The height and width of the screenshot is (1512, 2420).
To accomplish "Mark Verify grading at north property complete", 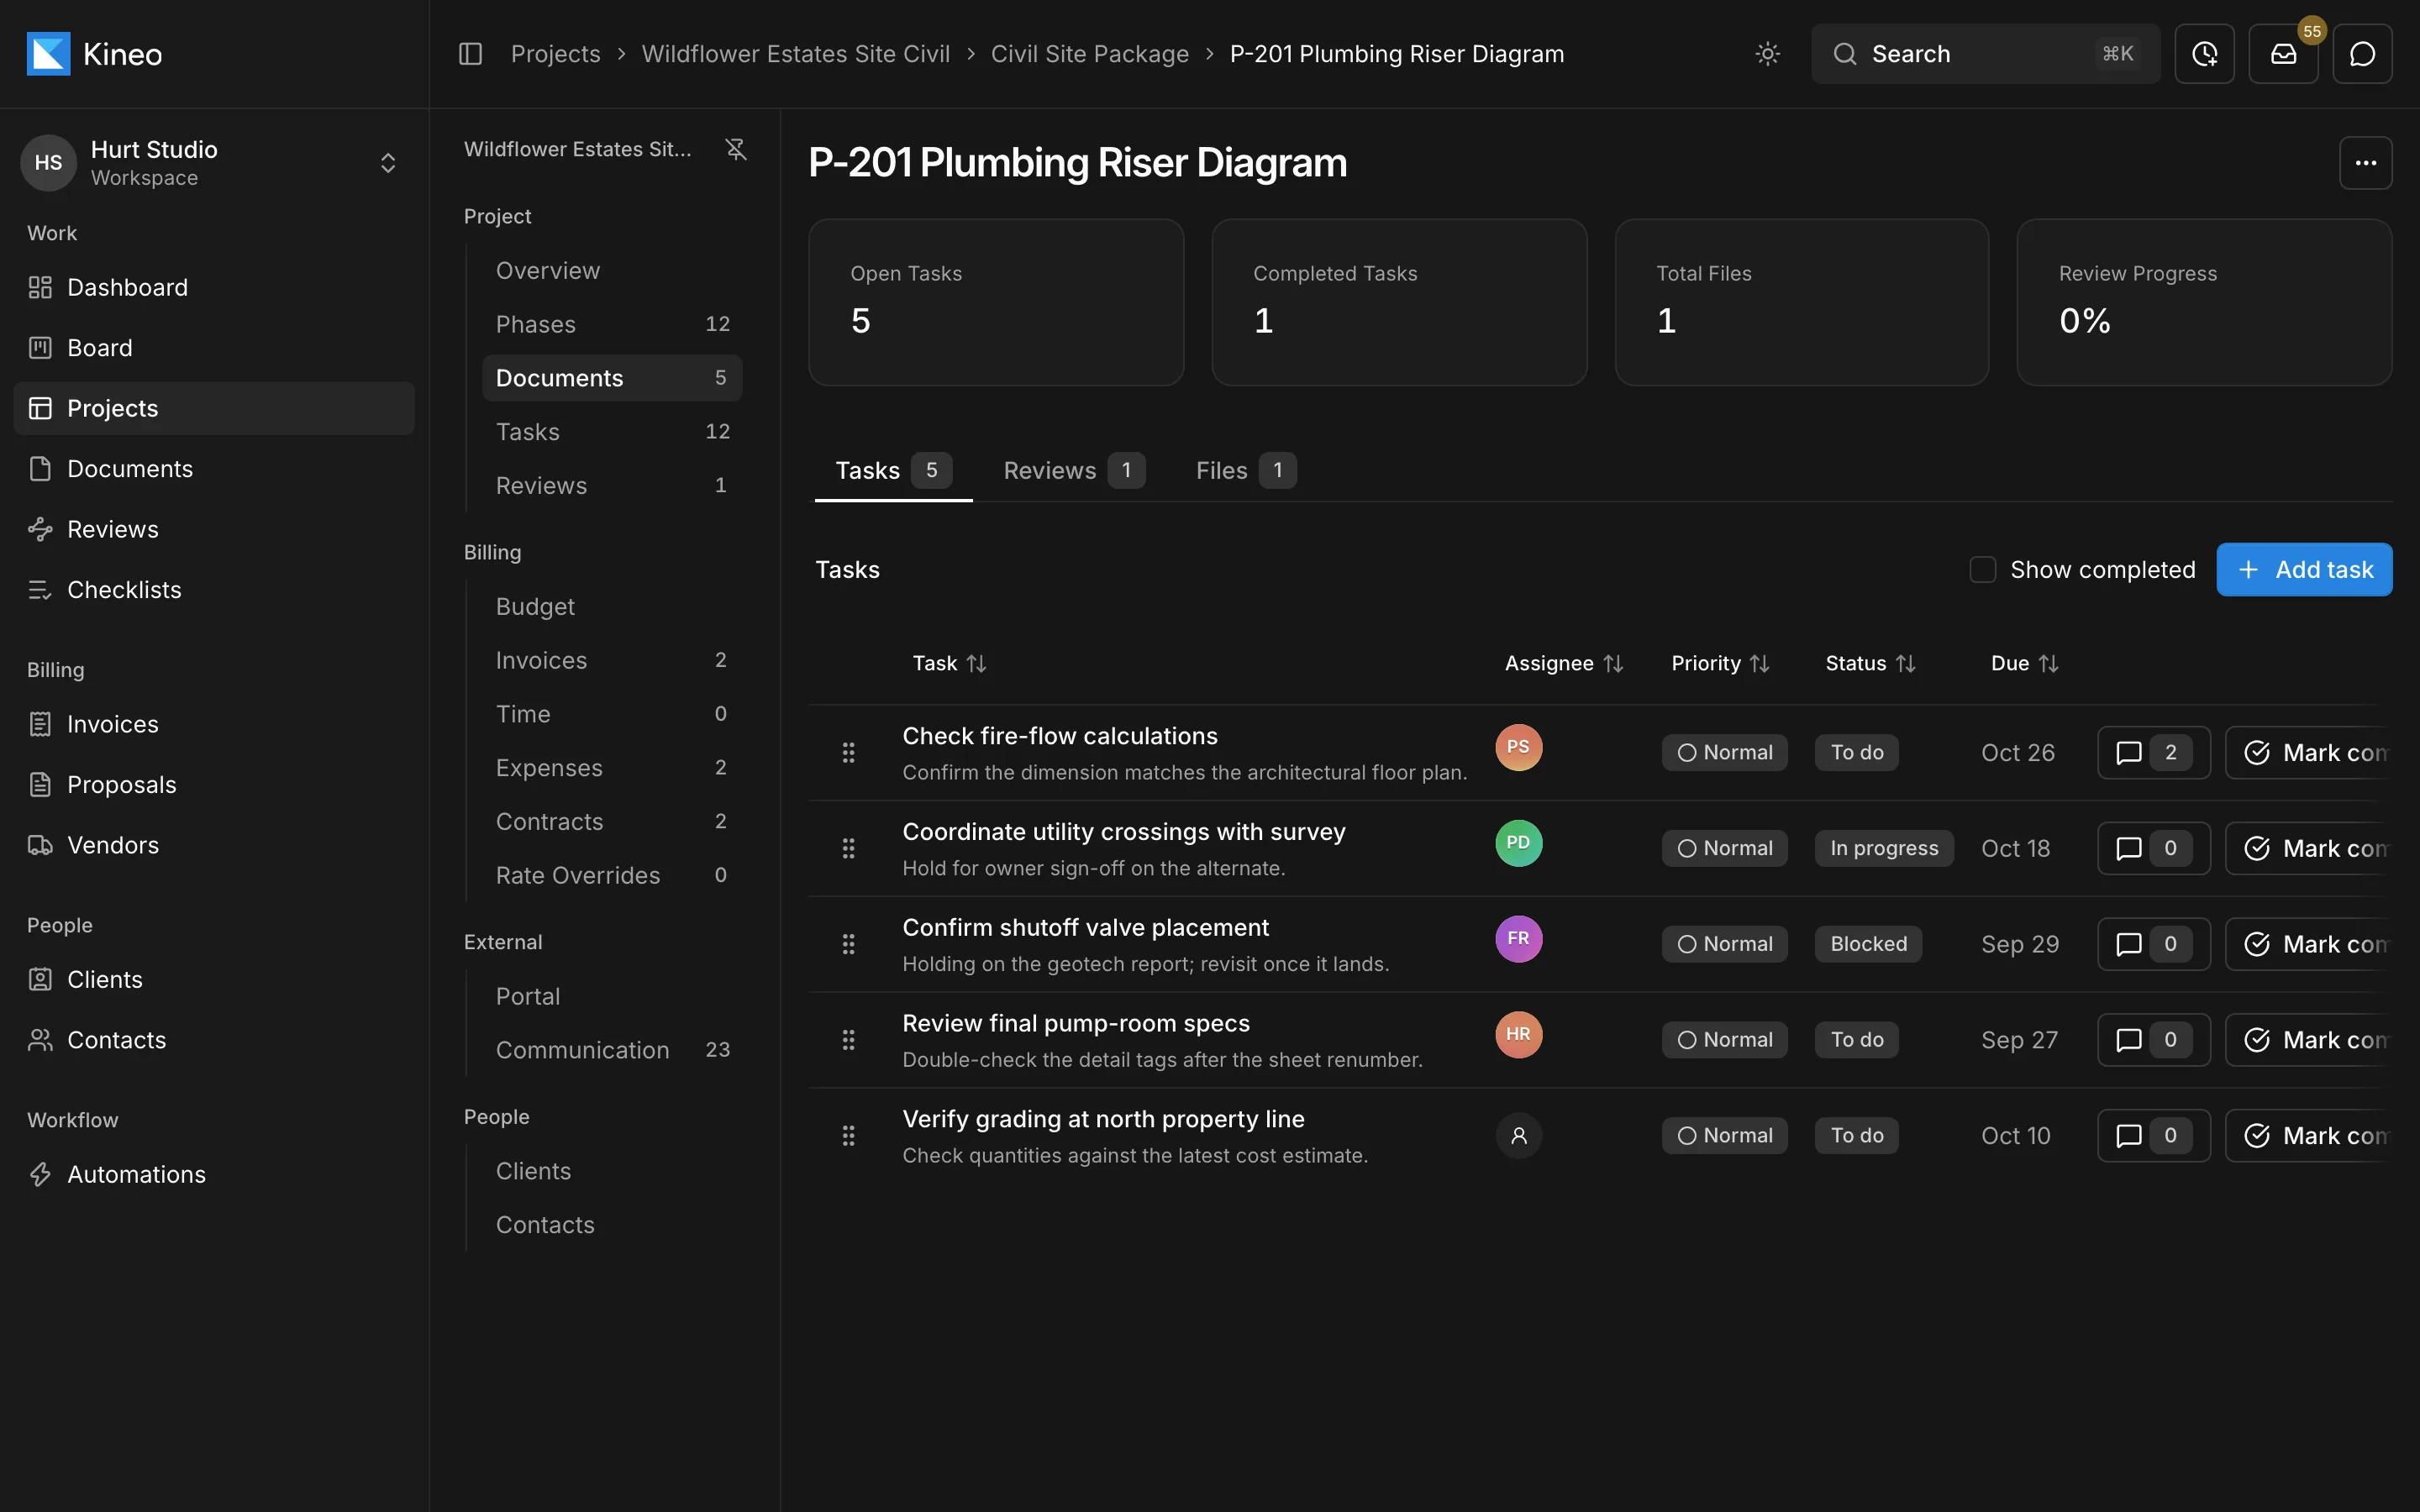I will tap(2308, 1136).
